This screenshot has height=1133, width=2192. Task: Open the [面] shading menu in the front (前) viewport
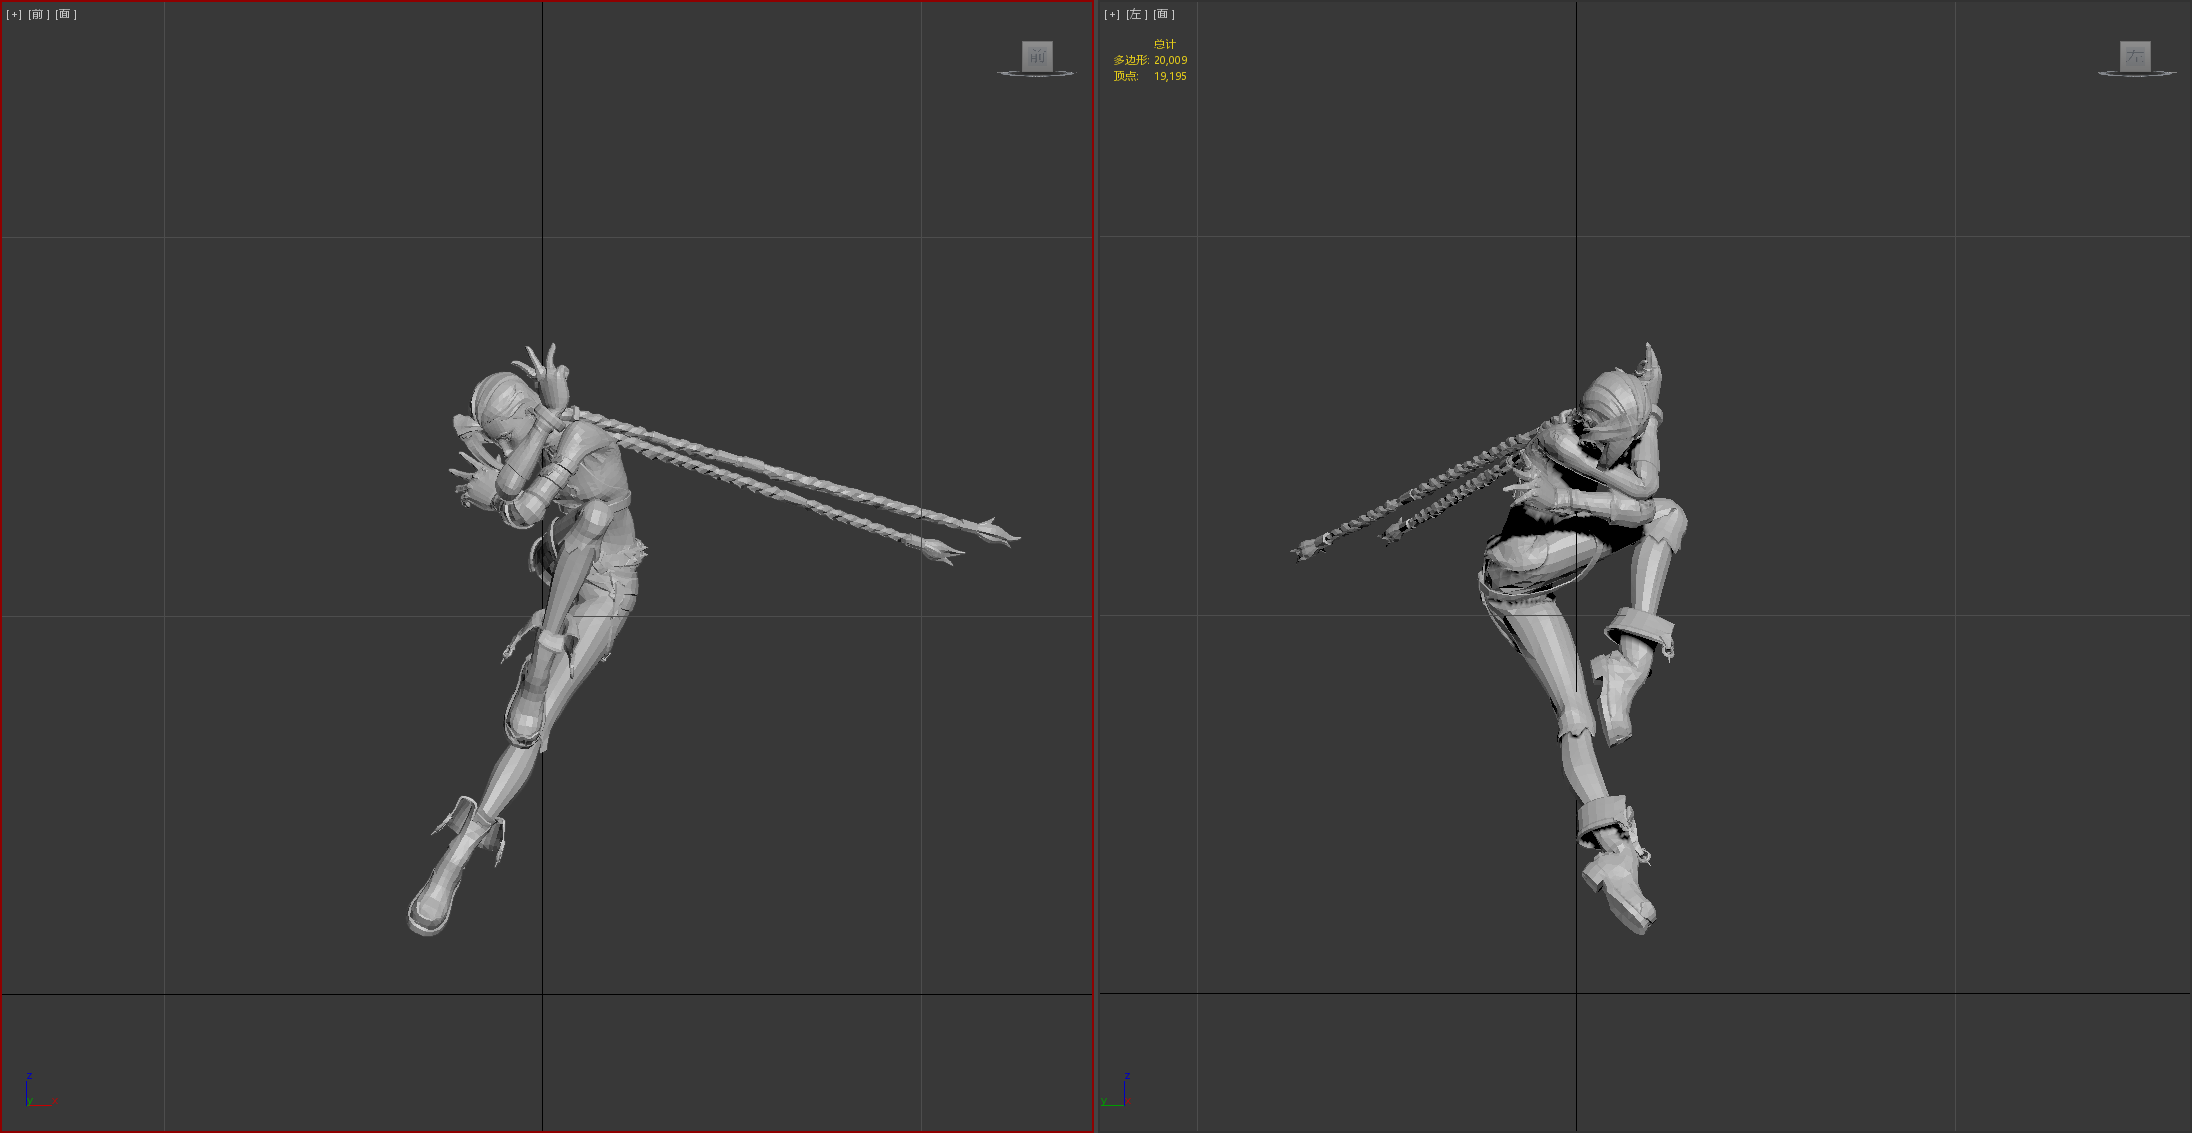(66, 15)
